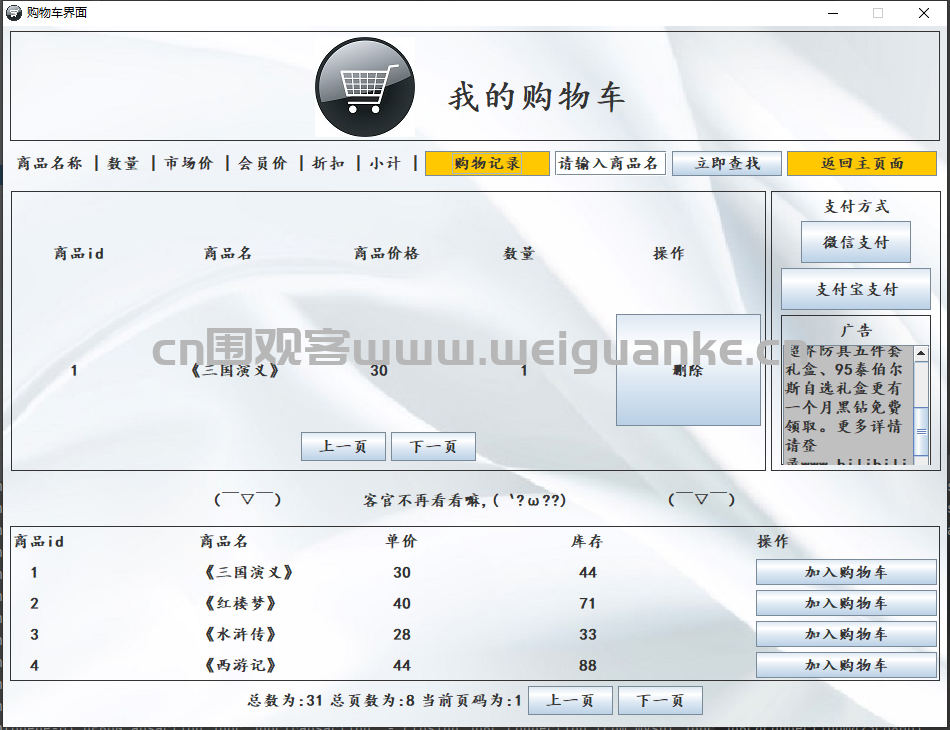Focus the 请输入商品名 search field

tap(610, 164)
